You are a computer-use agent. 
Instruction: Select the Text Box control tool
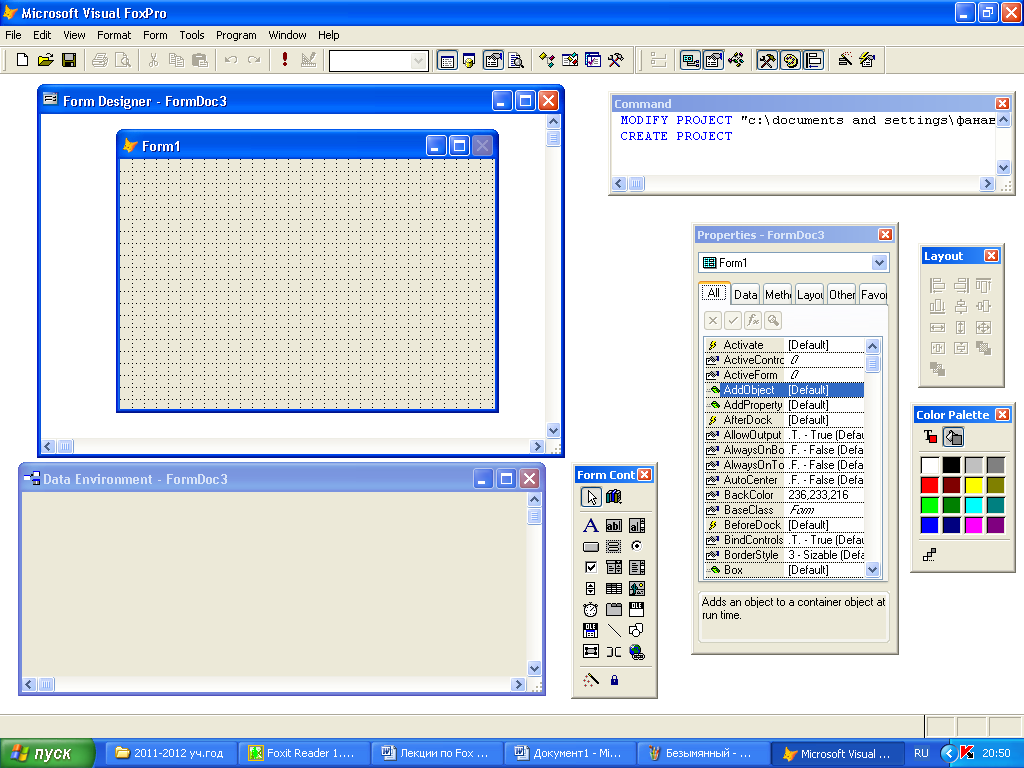pos(614,526)
